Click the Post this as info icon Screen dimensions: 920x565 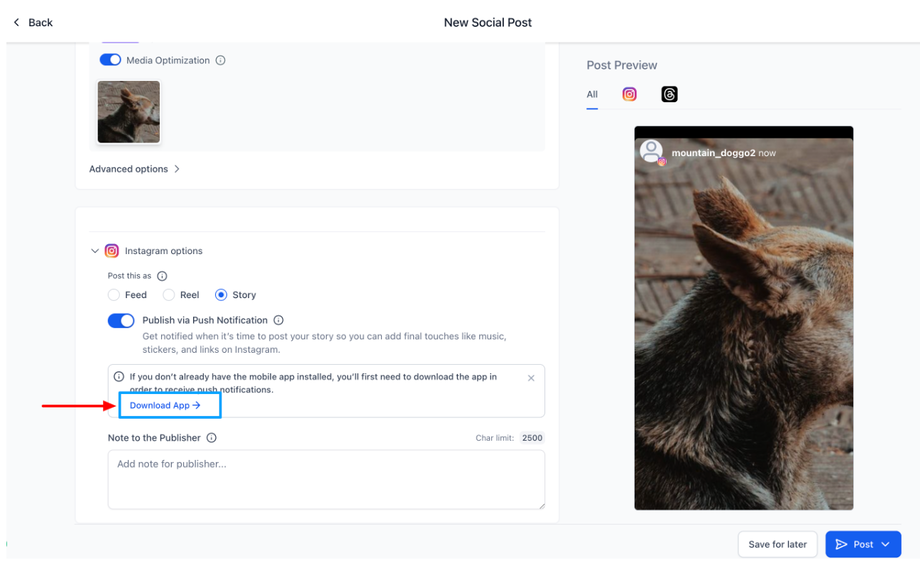click(162, 276)
